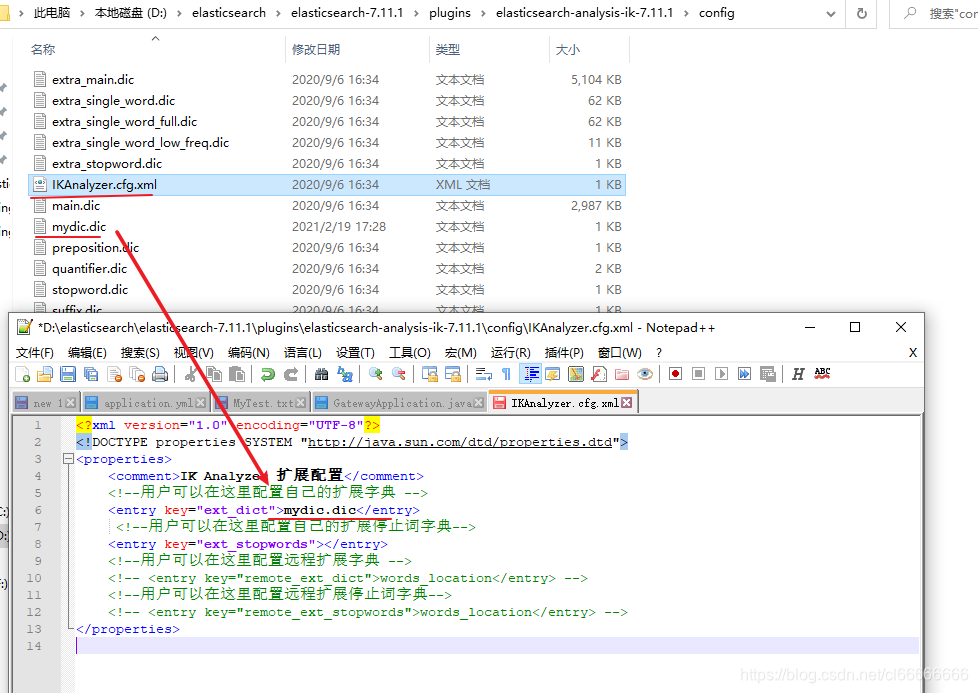Play back the recorded macro
Viewport: 978px width, 693px height.
click(722, 374)
